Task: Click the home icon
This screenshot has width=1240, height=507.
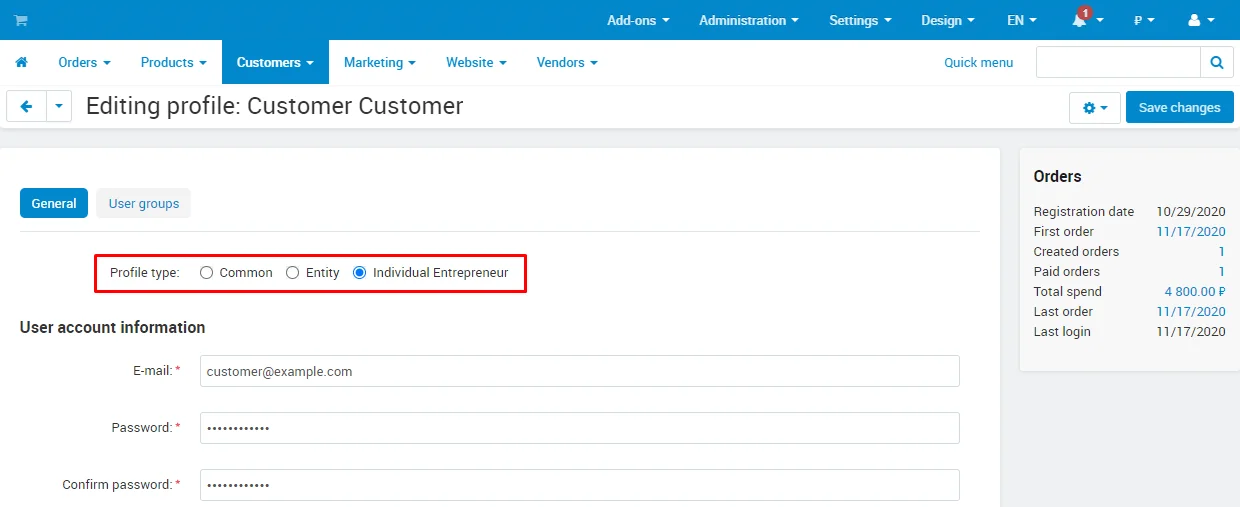Action: pos(21,62)
